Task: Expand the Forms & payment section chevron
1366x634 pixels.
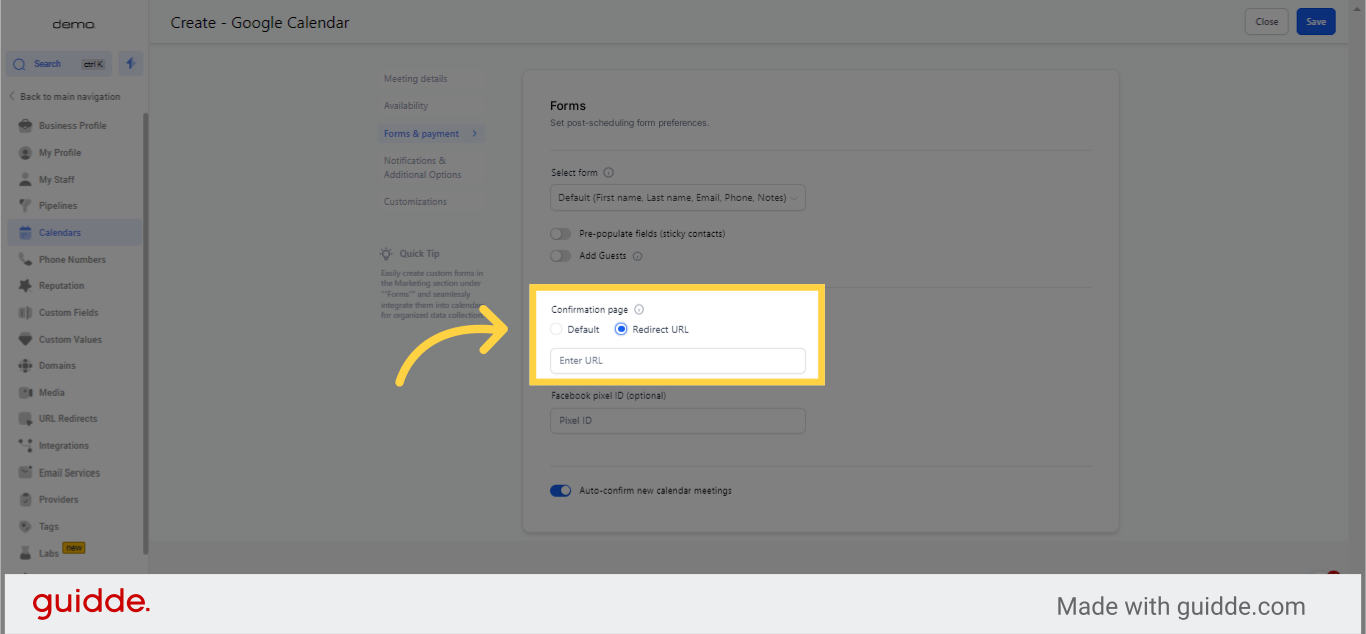Action: click(x=474, y=134)
